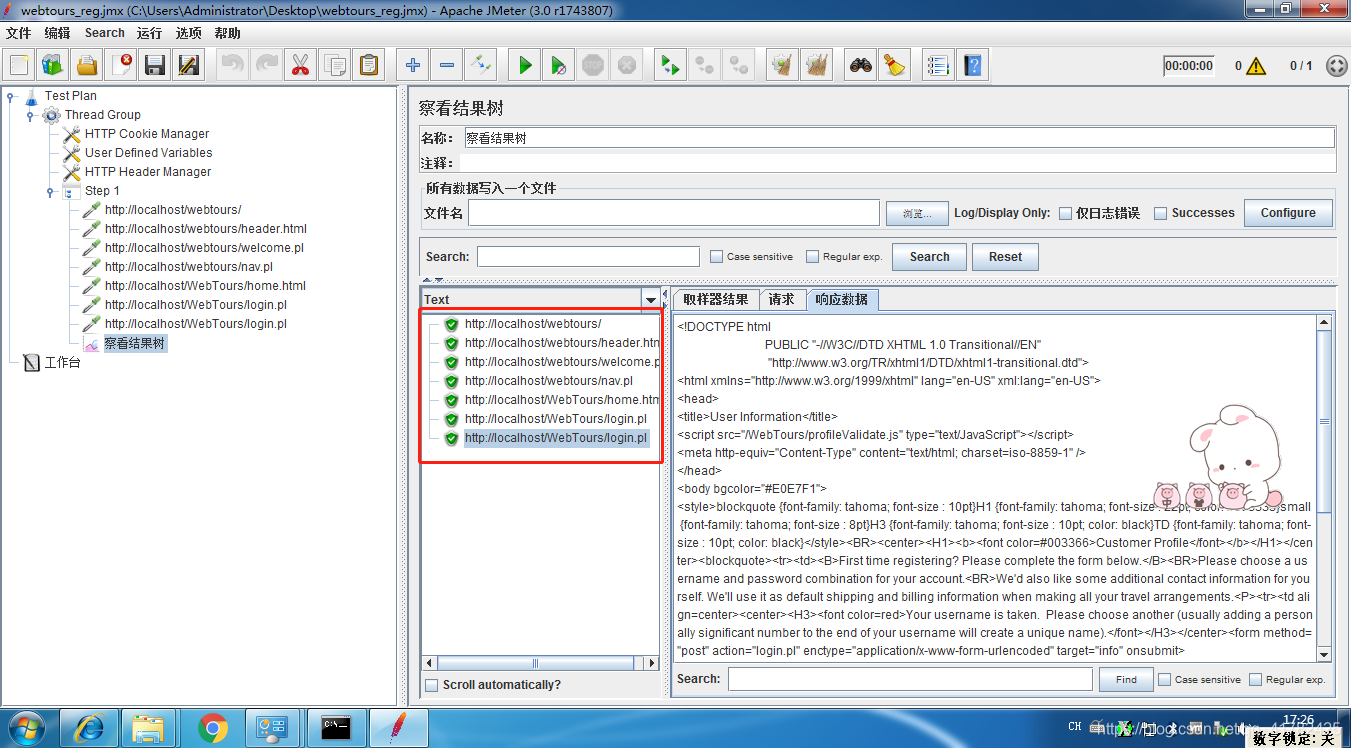Clear results with single broom icon
Screen dimensions: 1351x748
click(783, 66)
